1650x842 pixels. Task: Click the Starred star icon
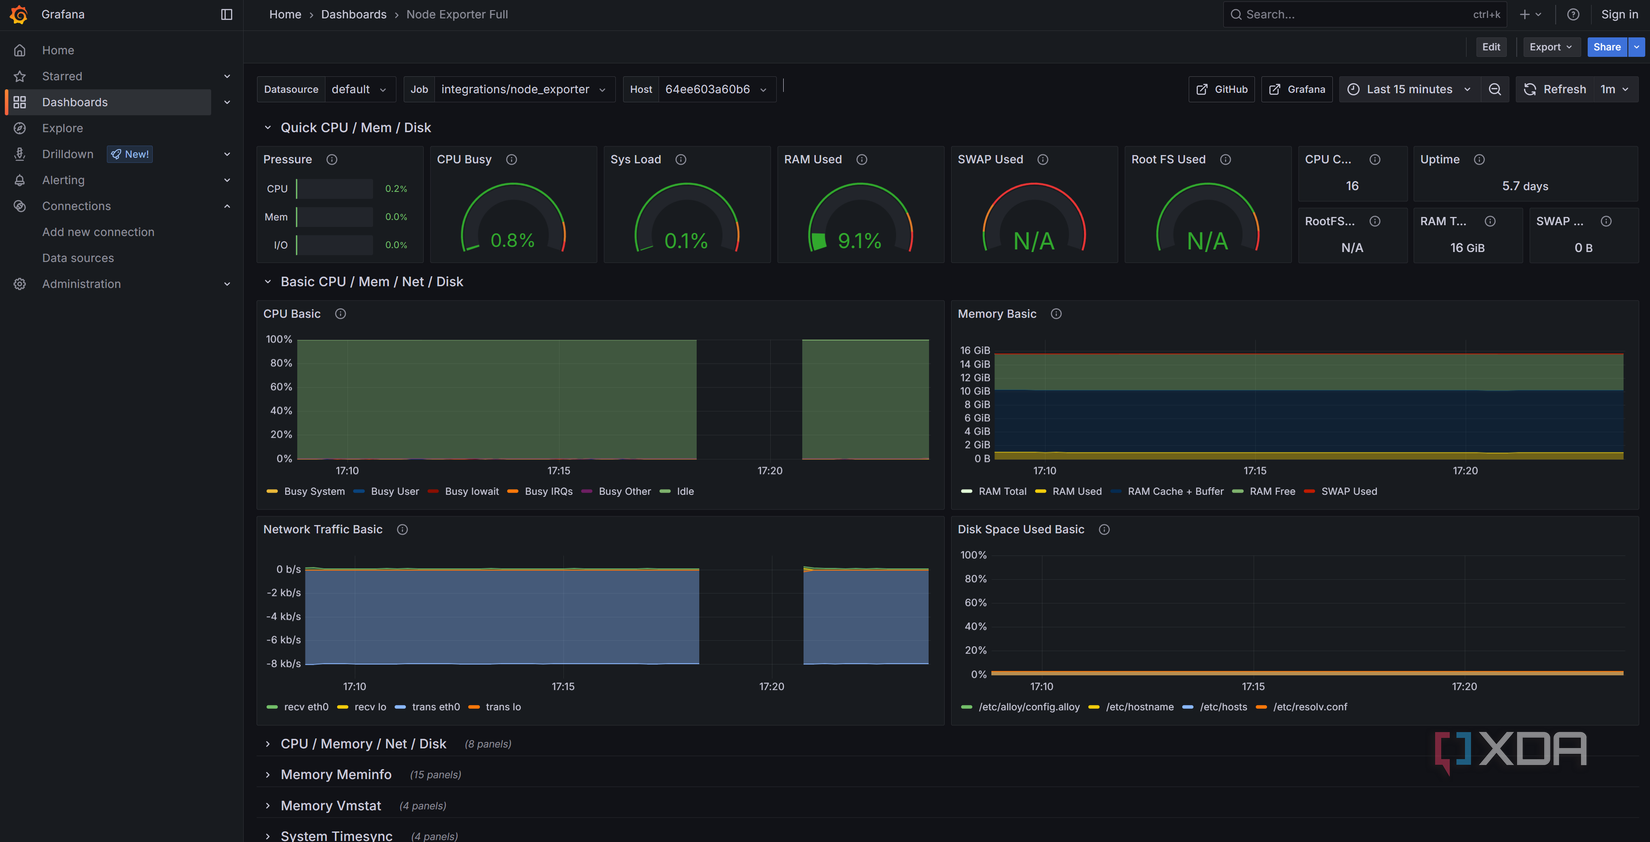click(20, 76)
